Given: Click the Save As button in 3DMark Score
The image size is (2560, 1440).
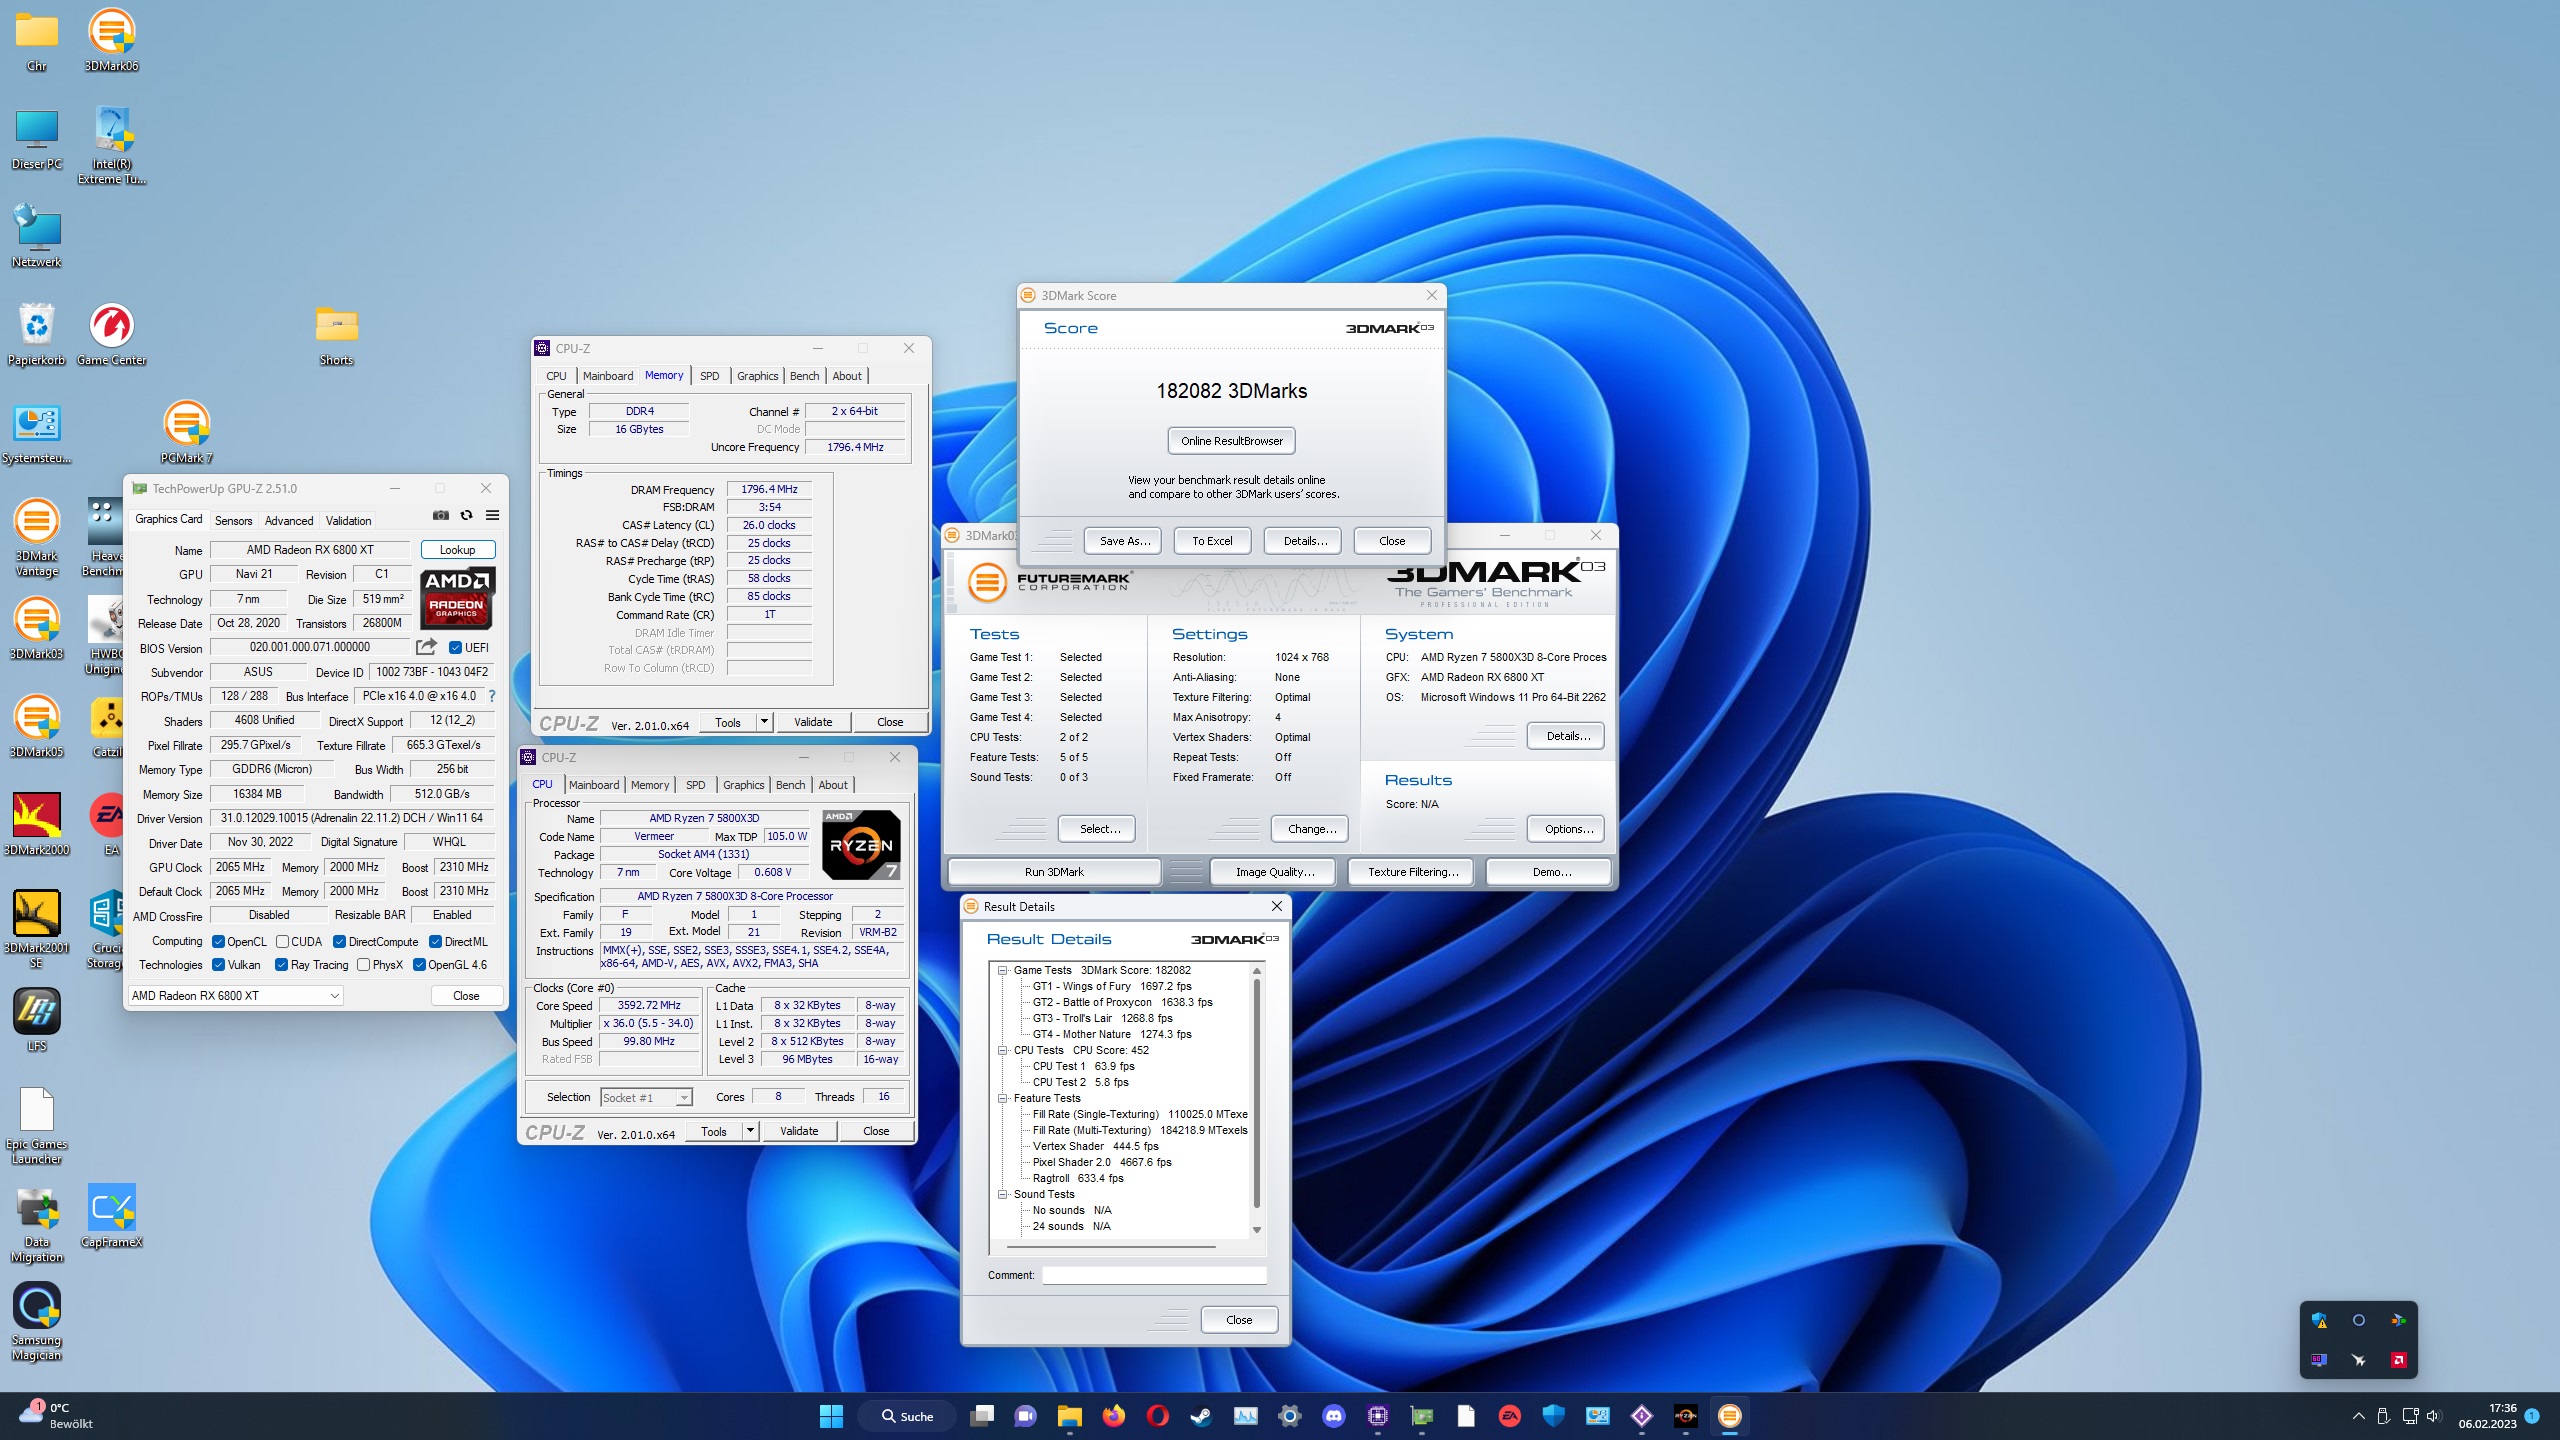Looking at the screenshot, I should [1124, 540].
